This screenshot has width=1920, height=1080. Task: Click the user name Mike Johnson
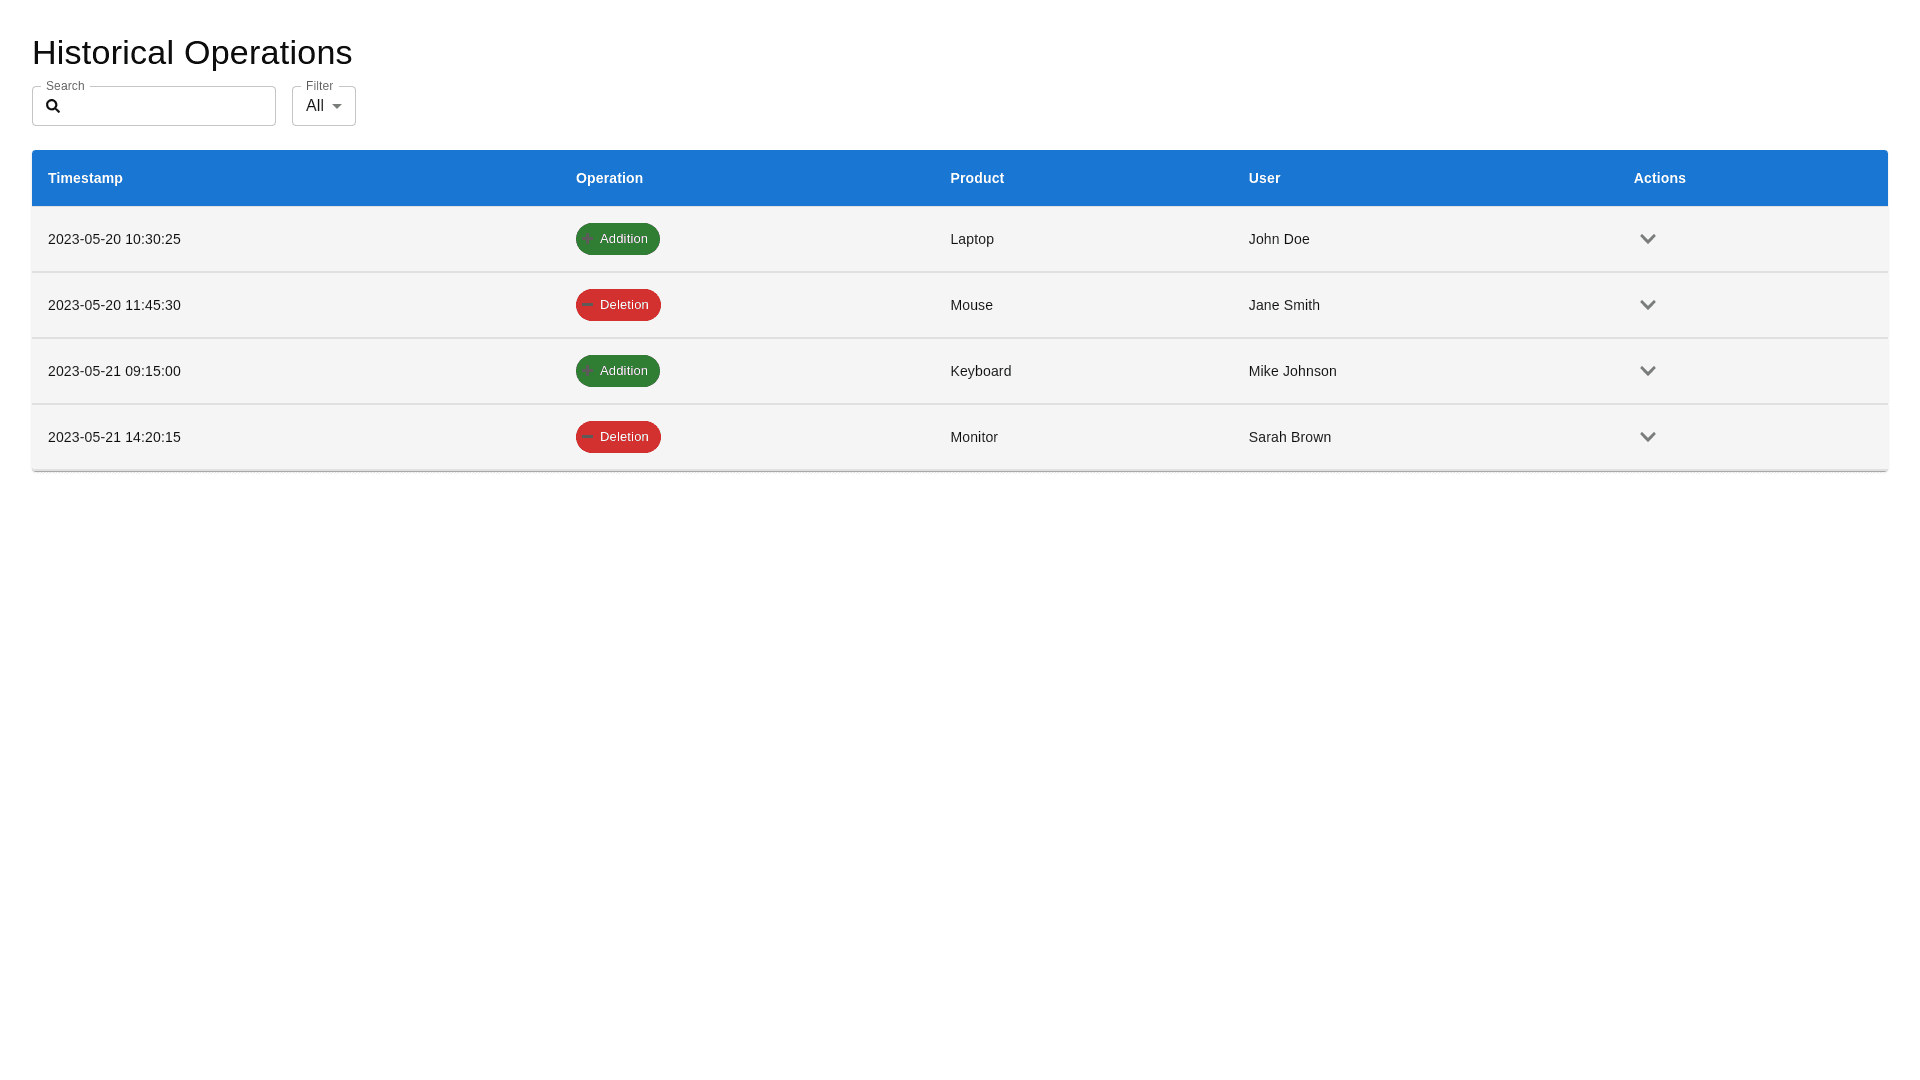[1292, 371]
